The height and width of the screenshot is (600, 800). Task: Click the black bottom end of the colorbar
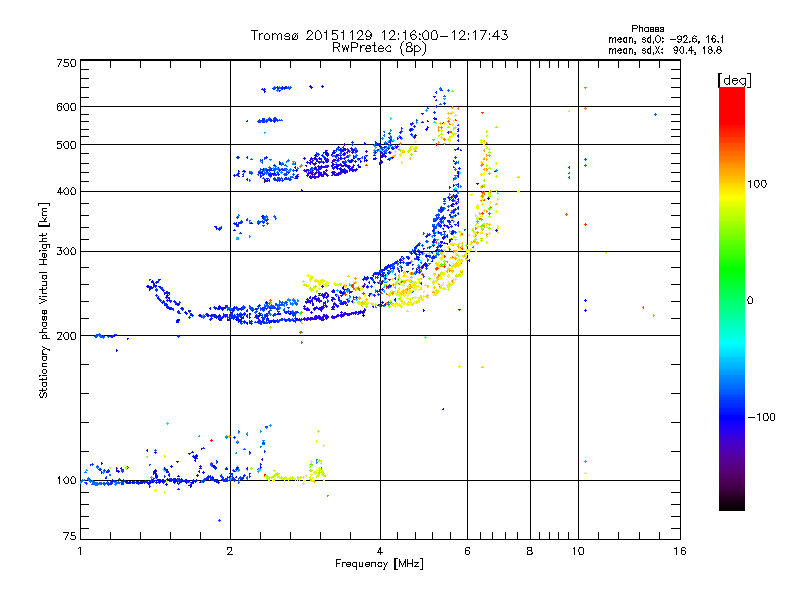pos(732,505)
